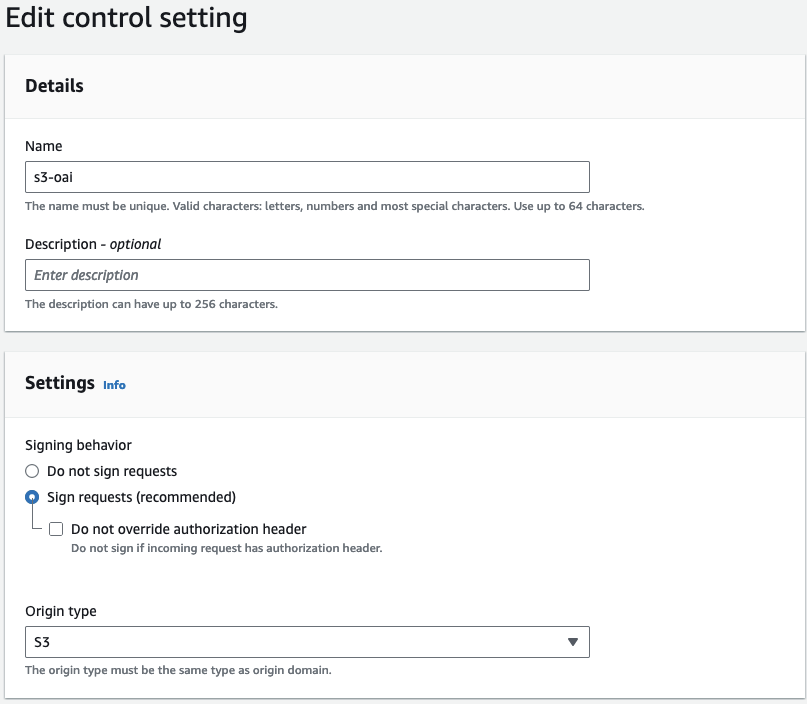The width and height of the screenshot is (807, 704).
Task: Click the Settings section heading
Action: coord(59,383)
